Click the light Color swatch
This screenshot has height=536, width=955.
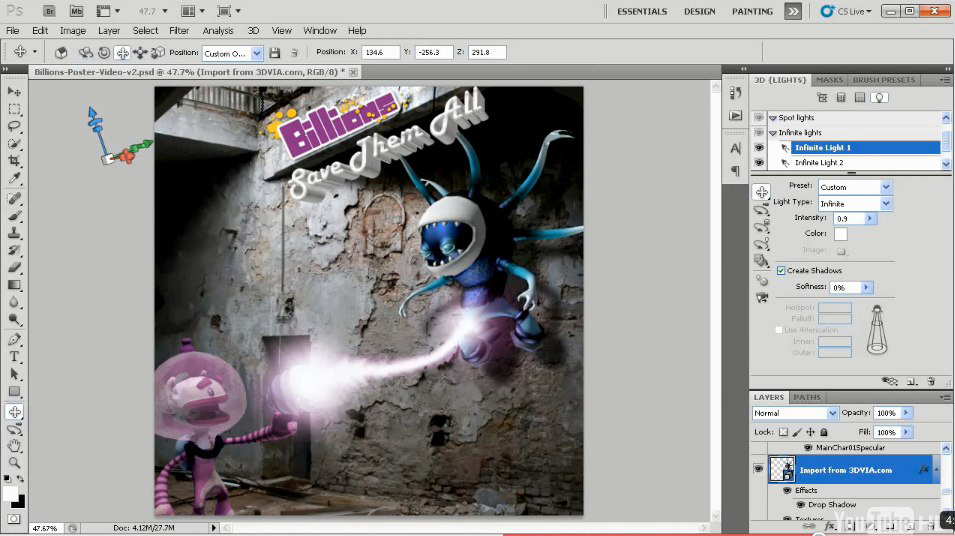point(841,234)
